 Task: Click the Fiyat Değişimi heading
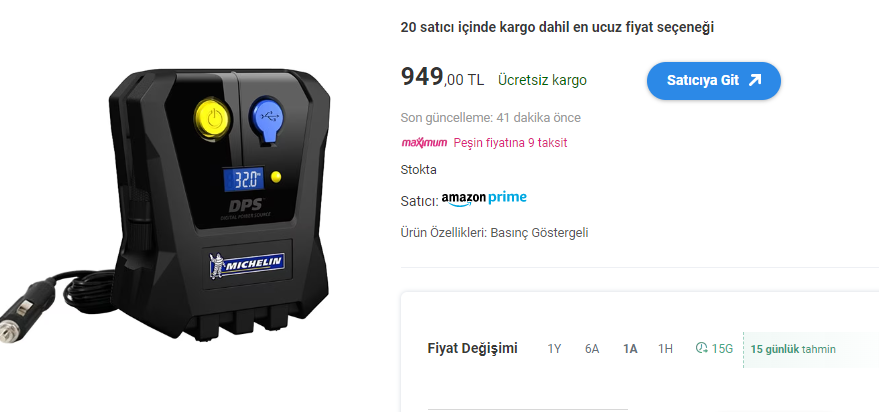tap(473, 348)
